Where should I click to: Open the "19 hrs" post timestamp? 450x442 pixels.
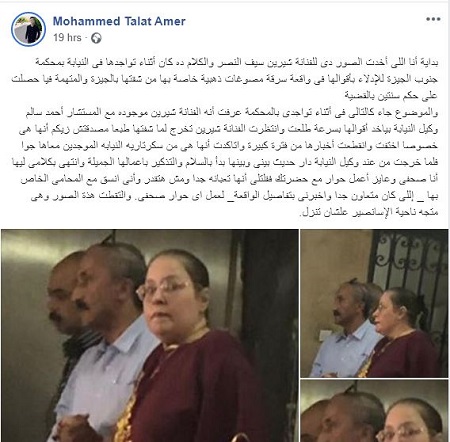[x=67, y=38]
